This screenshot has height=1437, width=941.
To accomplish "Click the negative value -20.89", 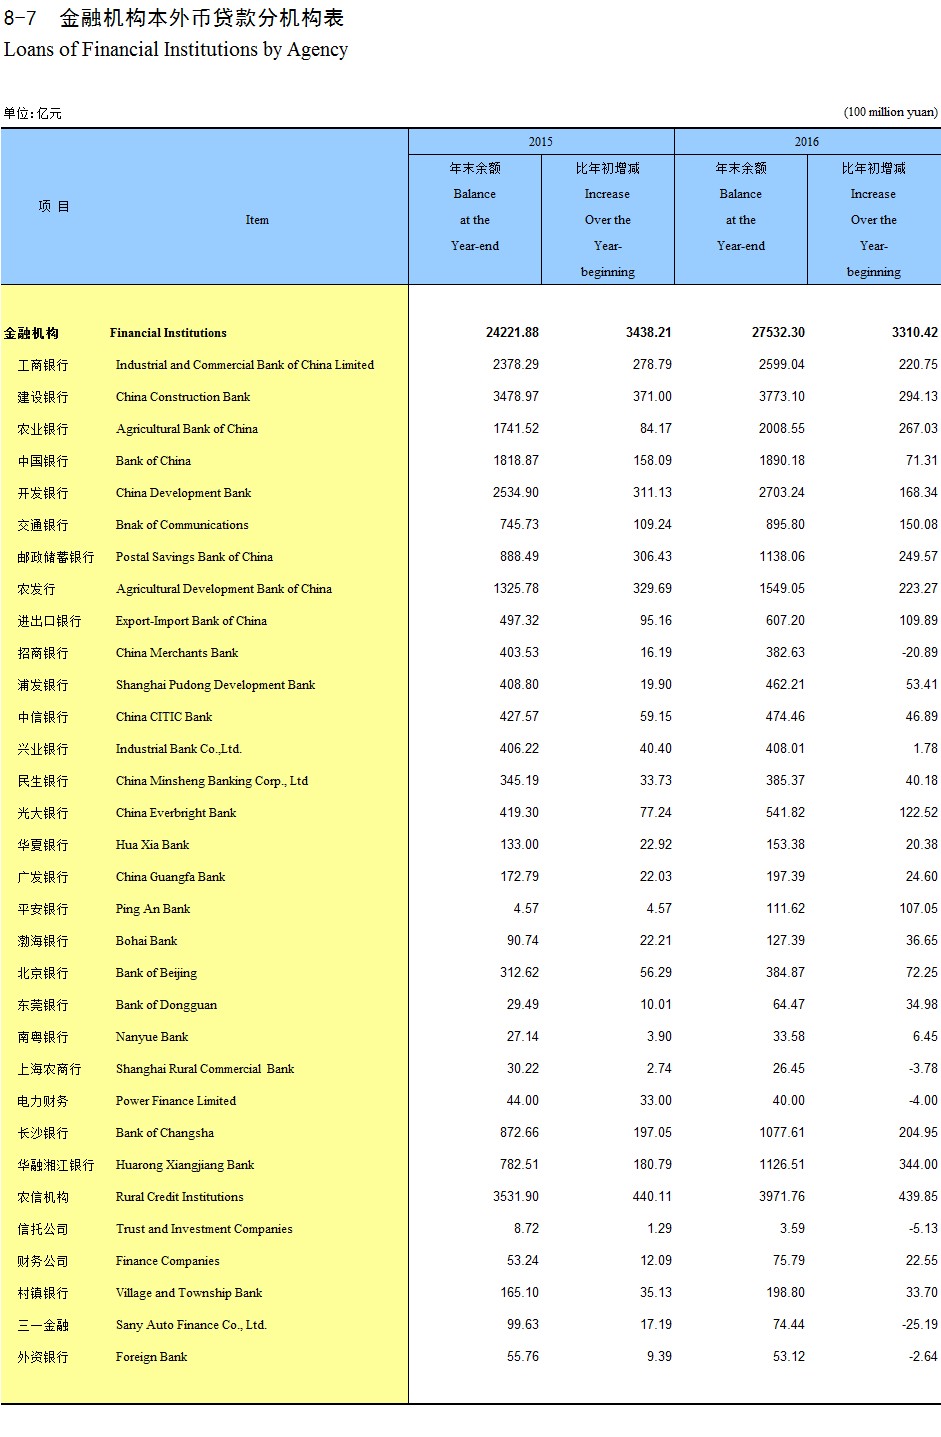I will click(919, 653).
